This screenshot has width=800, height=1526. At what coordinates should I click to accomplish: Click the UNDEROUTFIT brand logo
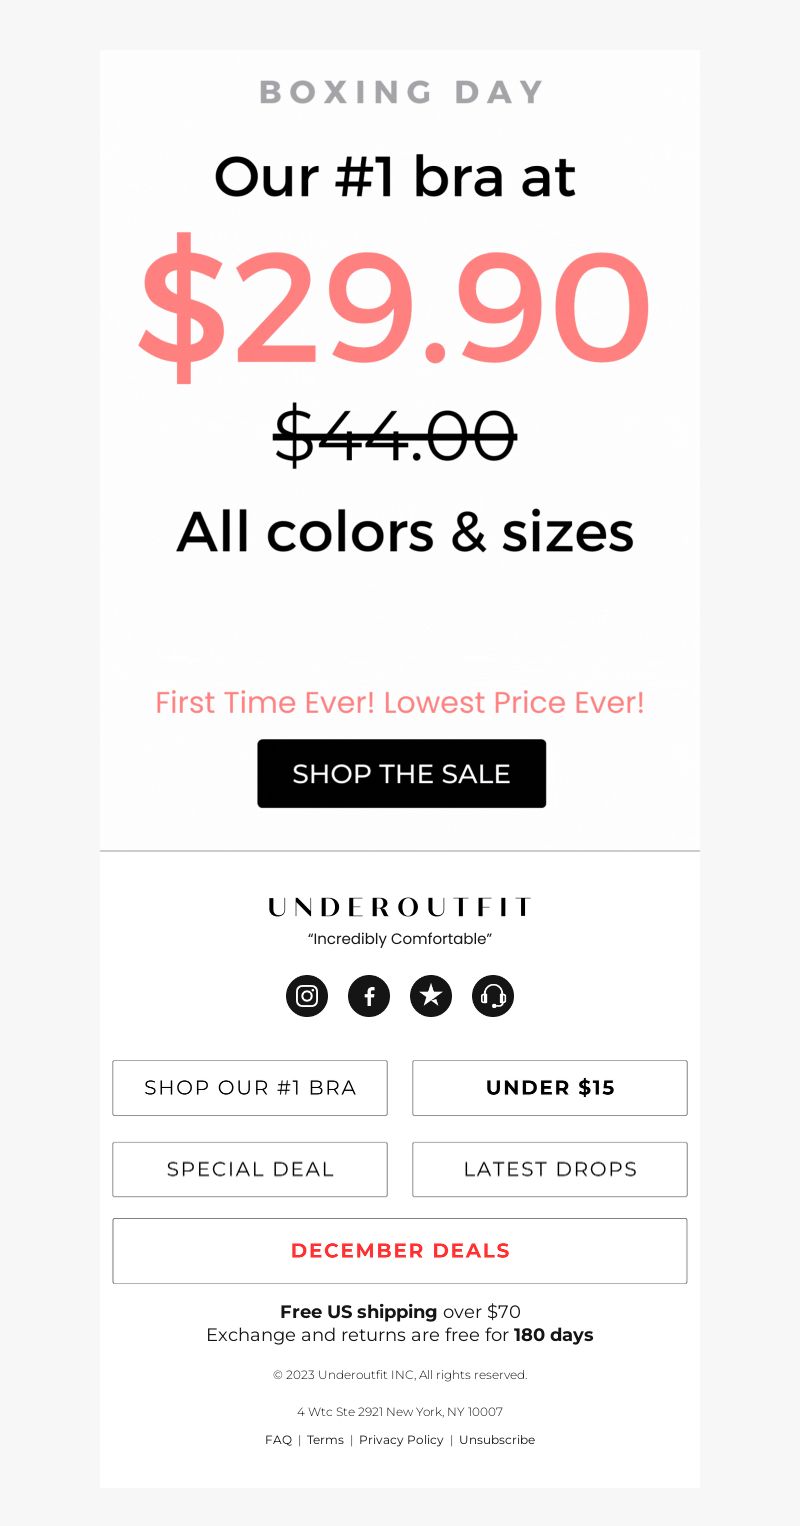pyautogui.click(x=400, y=907)
